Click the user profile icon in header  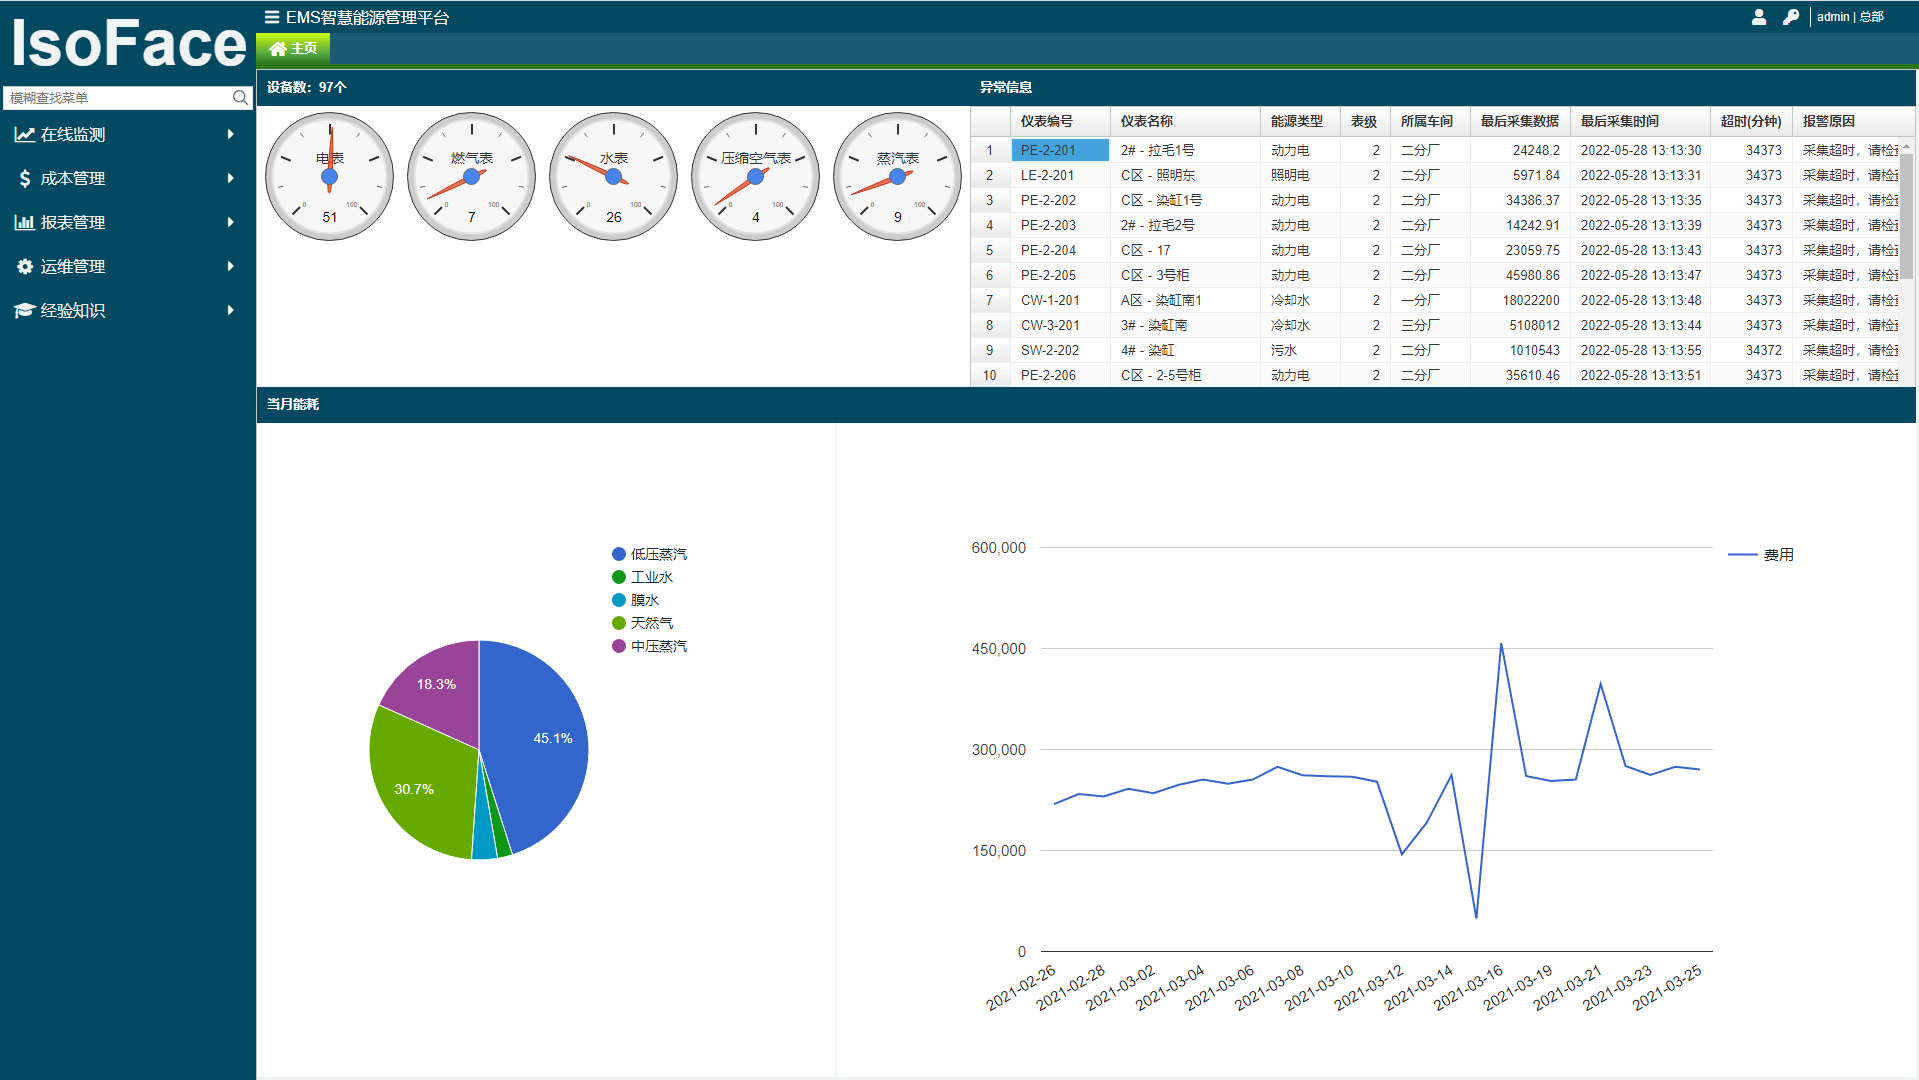1758,17
